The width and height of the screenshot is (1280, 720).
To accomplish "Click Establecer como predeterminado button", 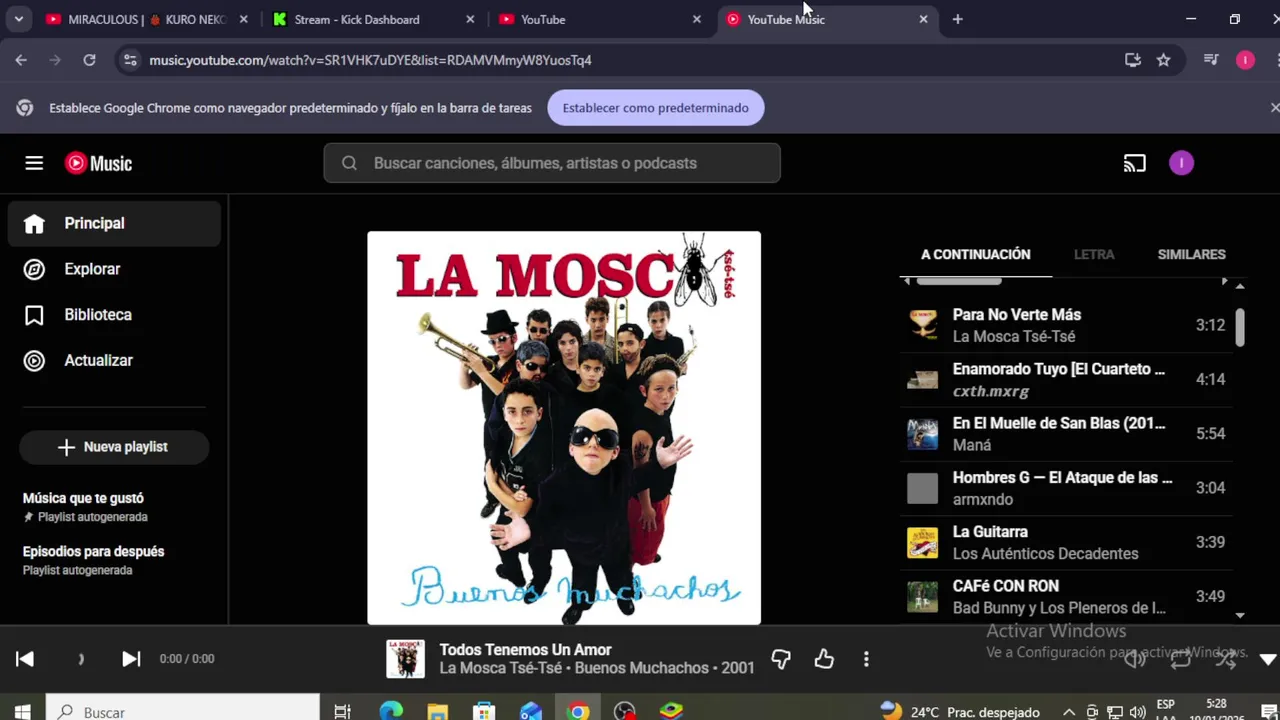I will (x=656, y=108).
